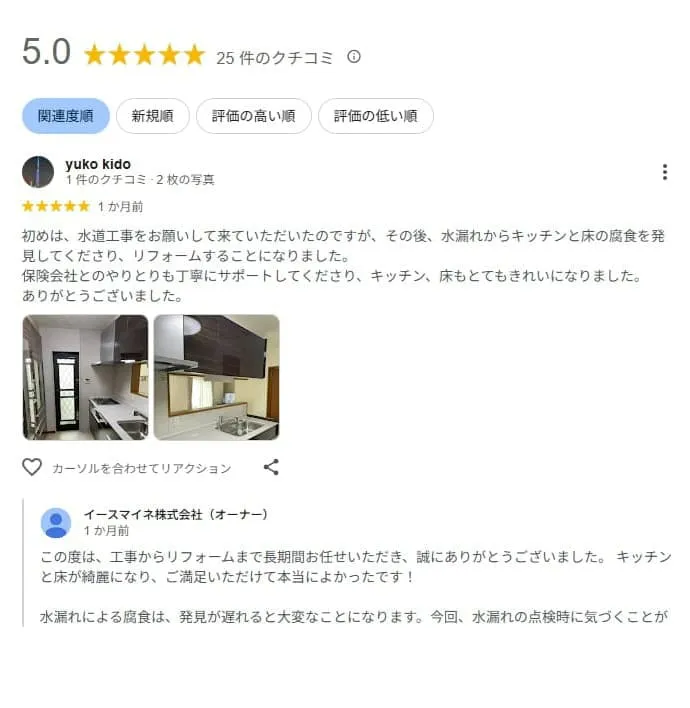Viewport: 690px width, 708px height.
Task: Click the heart reaction icon
Action: [x=32, y=467]
